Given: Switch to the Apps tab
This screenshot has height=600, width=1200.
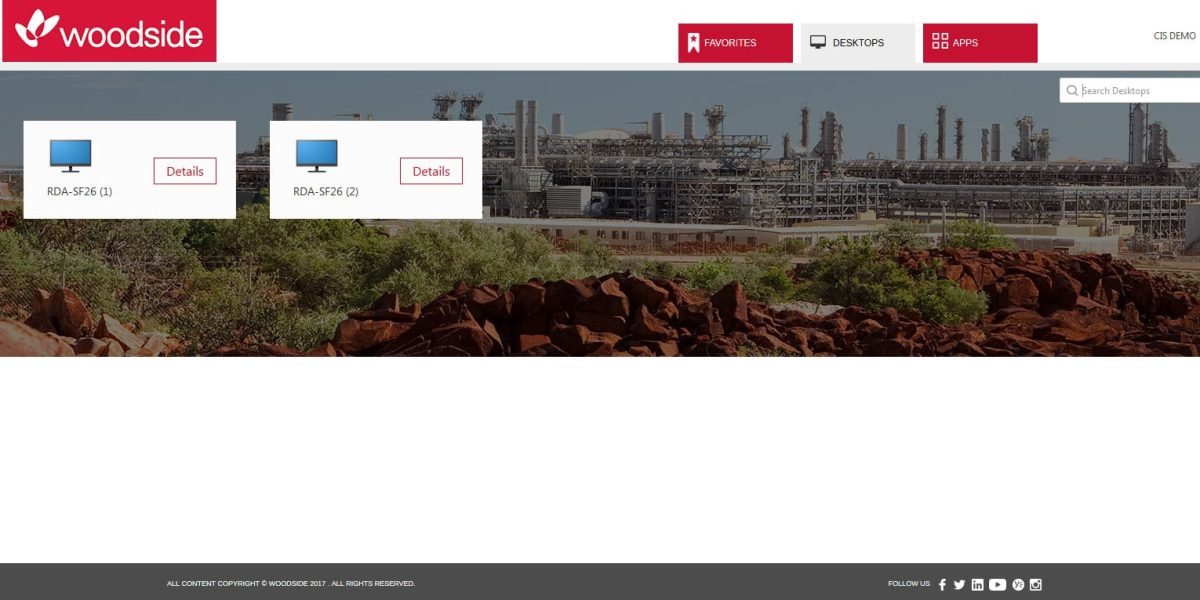Looking at the screenshot, I should click(980, 42).
